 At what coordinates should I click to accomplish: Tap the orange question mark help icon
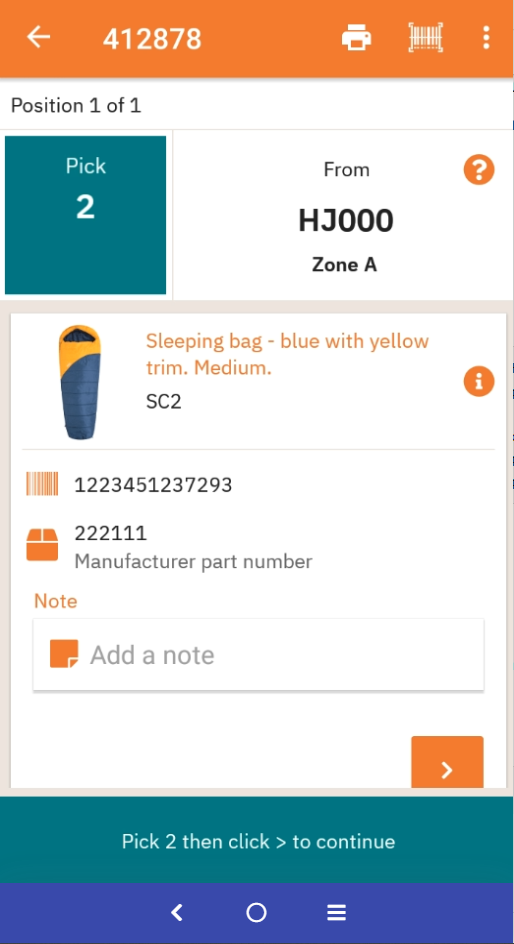pos(479,170)
